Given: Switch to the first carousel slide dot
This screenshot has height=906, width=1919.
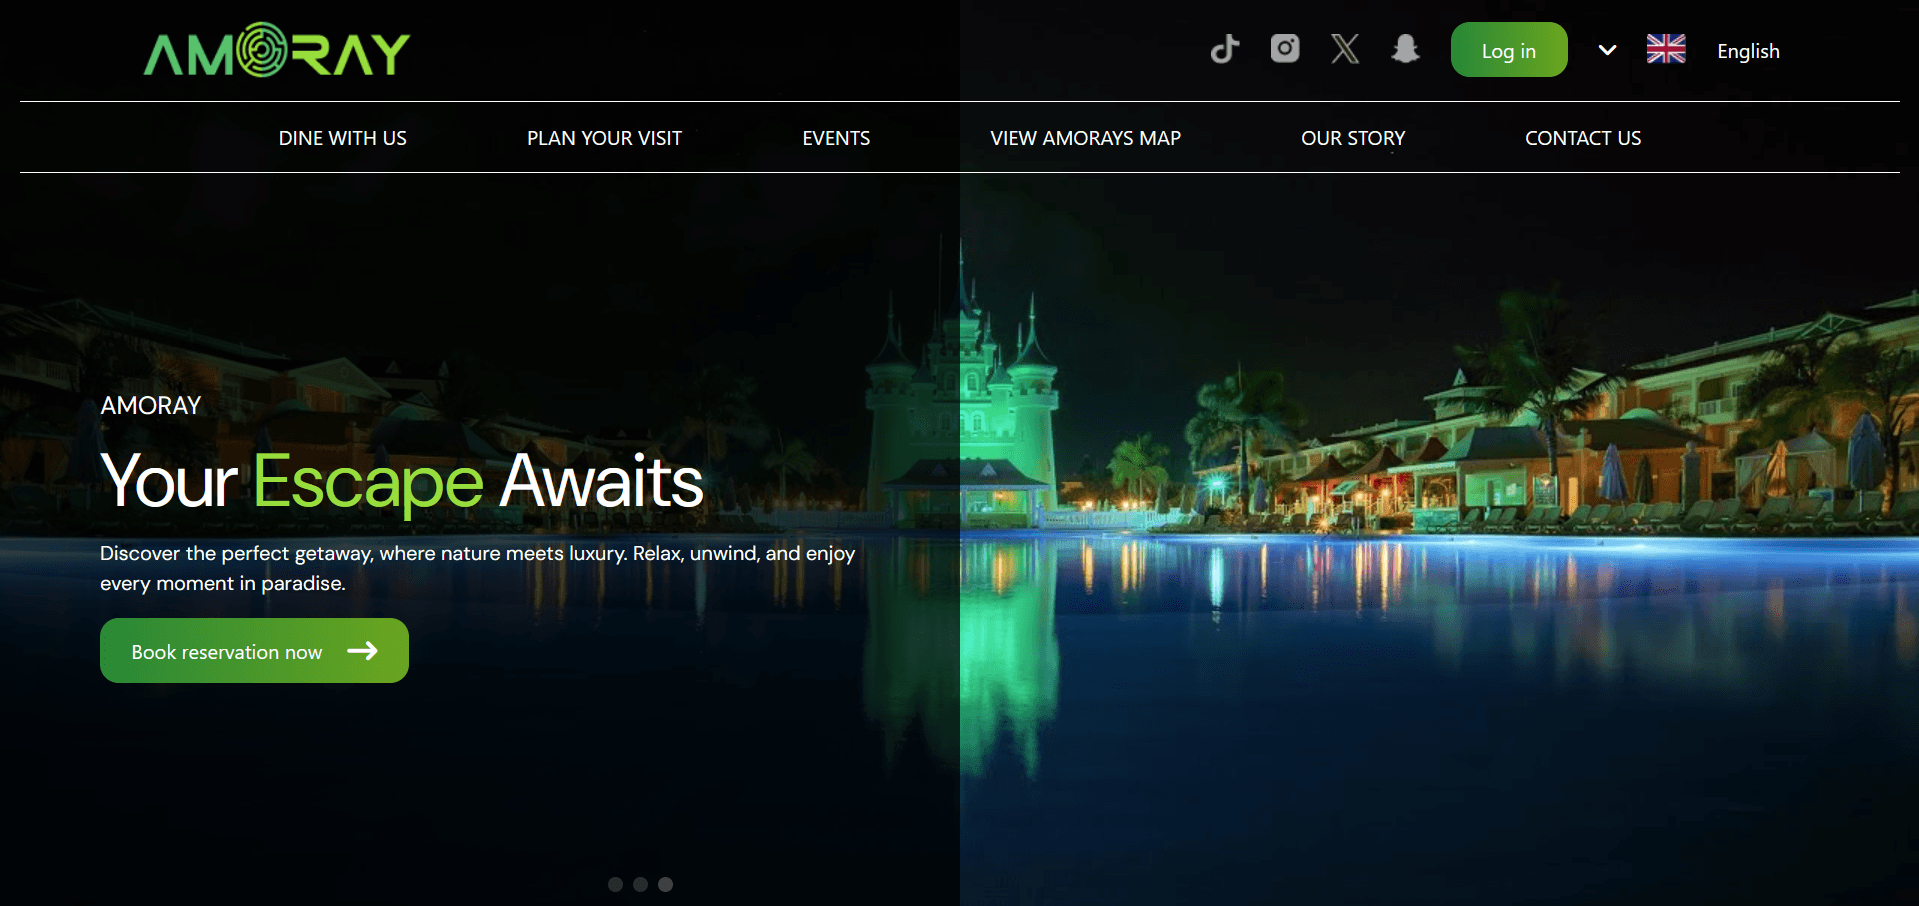Looking at the screenshot, I should click(615, 884).
